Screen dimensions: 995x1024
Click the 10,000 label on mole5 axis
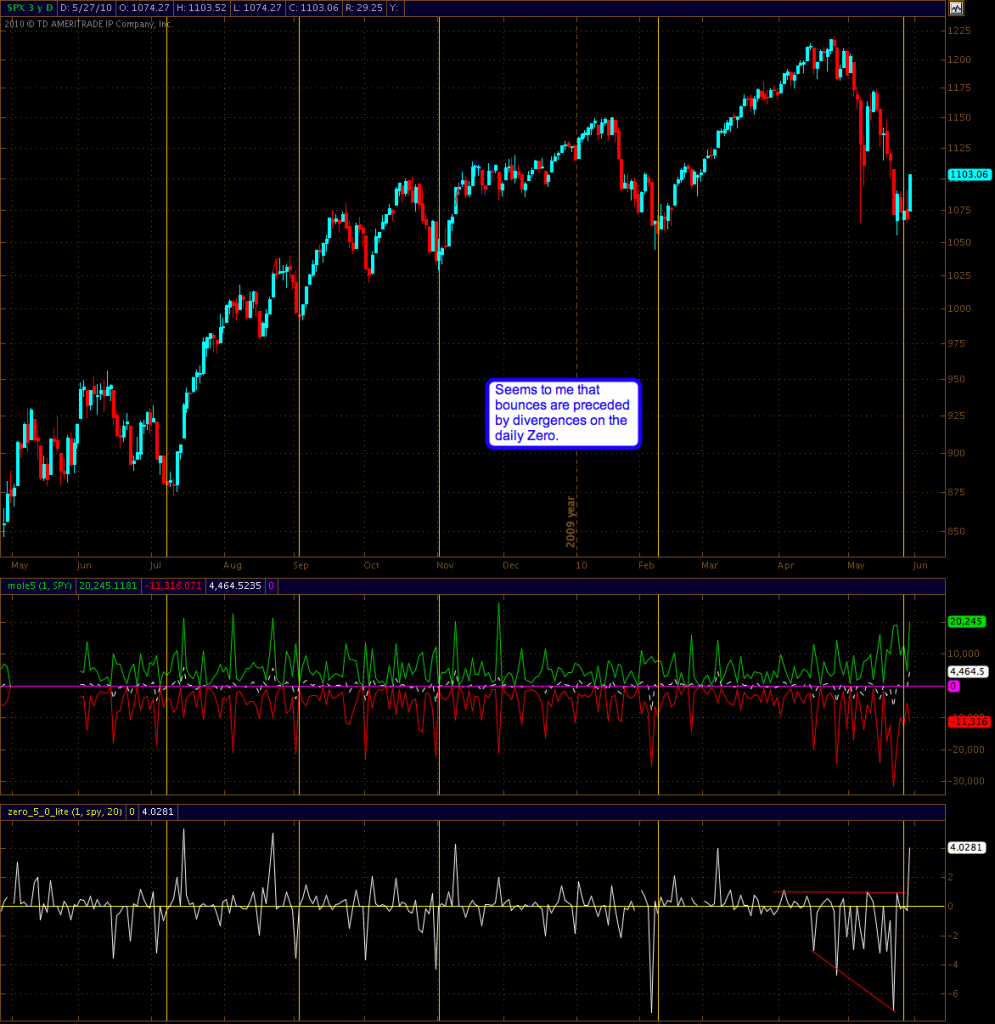click(x=964, y=654)
